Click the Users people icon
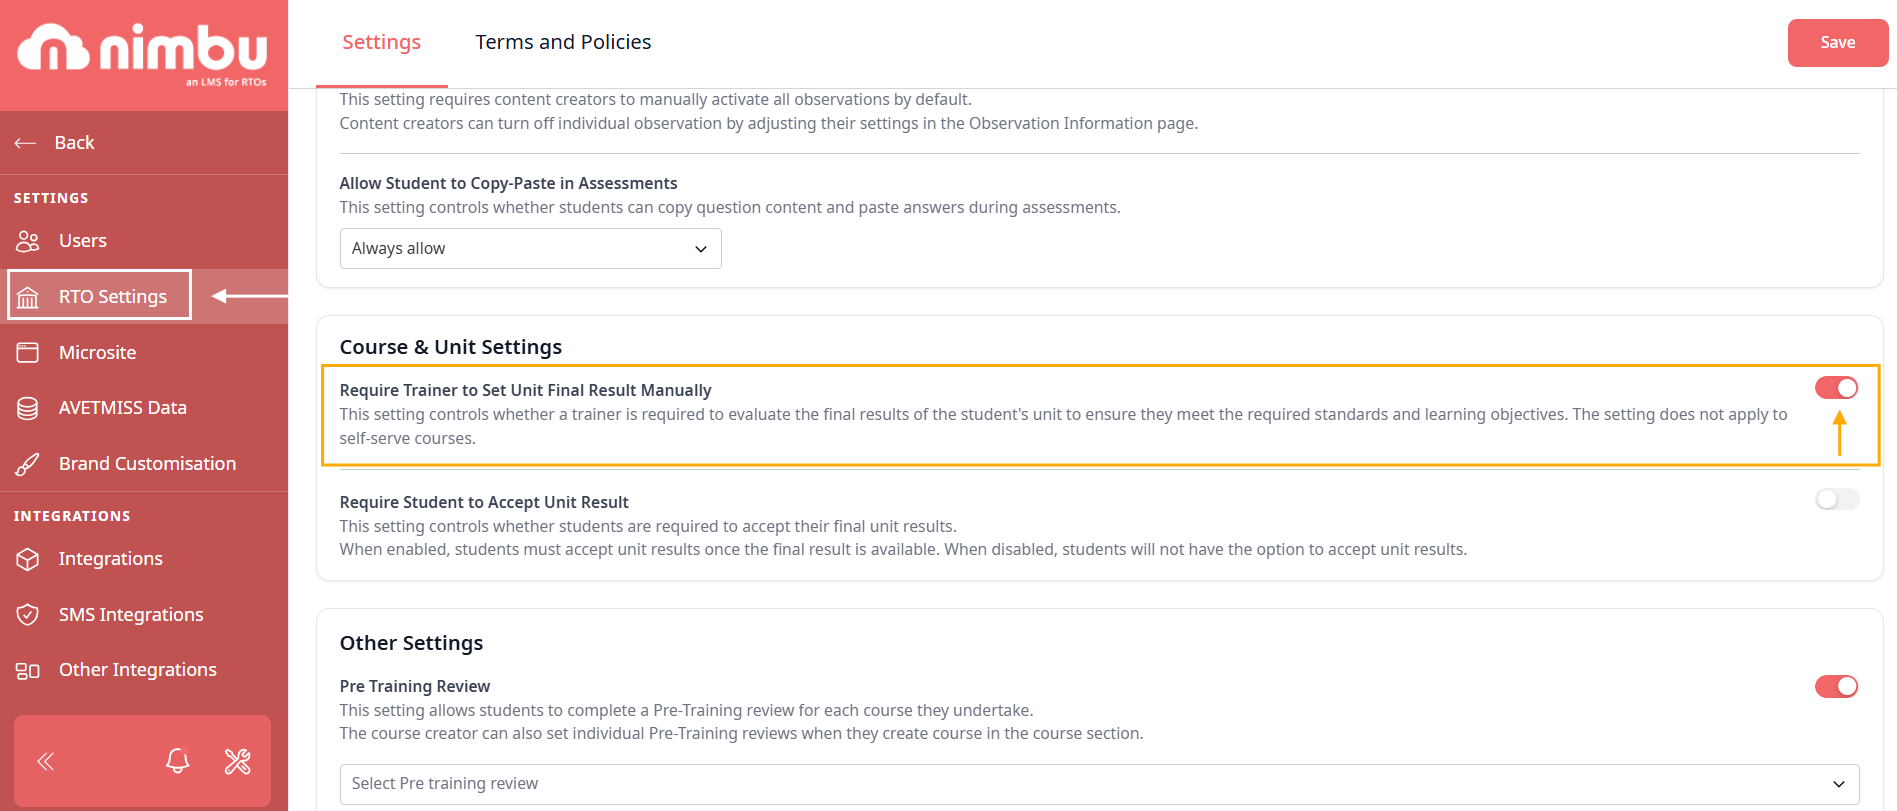Image resolution: width=1897 pixels, height=811 pixels. pos(28,241)
